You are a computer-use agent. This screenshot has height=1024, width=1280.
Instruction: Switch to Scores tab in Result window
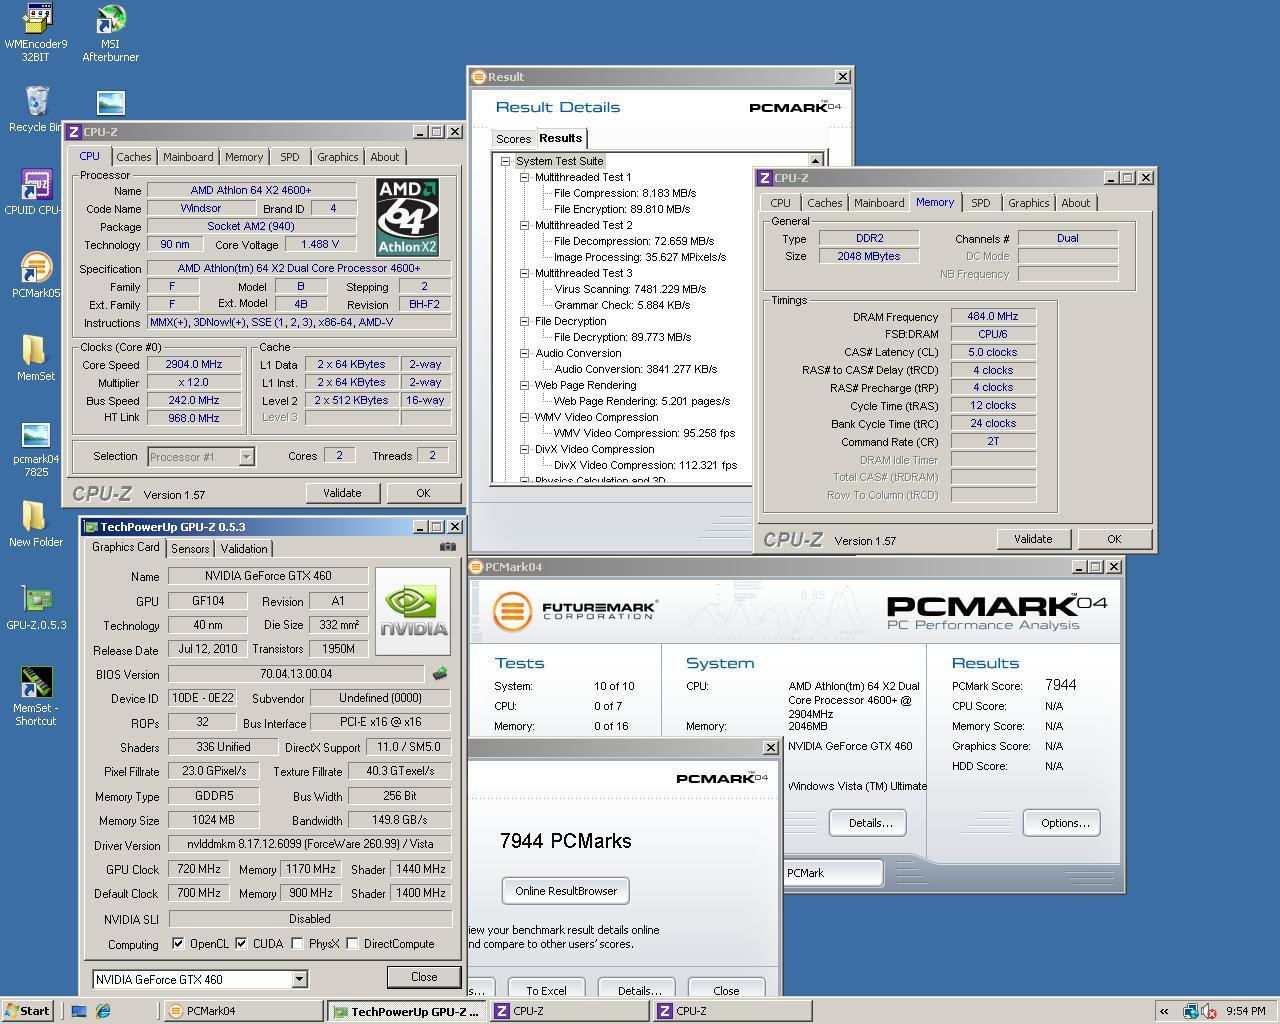[x=513, y=139]
